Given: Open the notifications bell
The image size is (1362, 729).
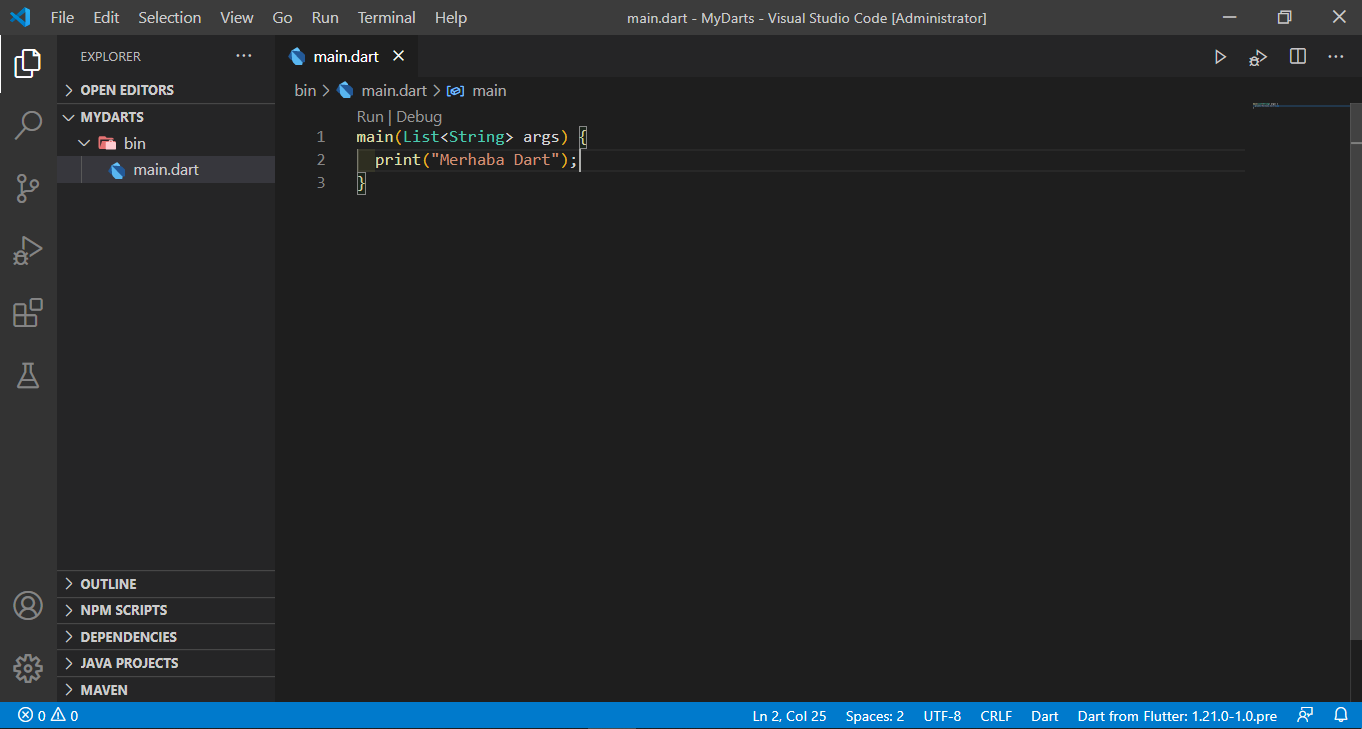Looking at the screenshot, I should 1341,716.
